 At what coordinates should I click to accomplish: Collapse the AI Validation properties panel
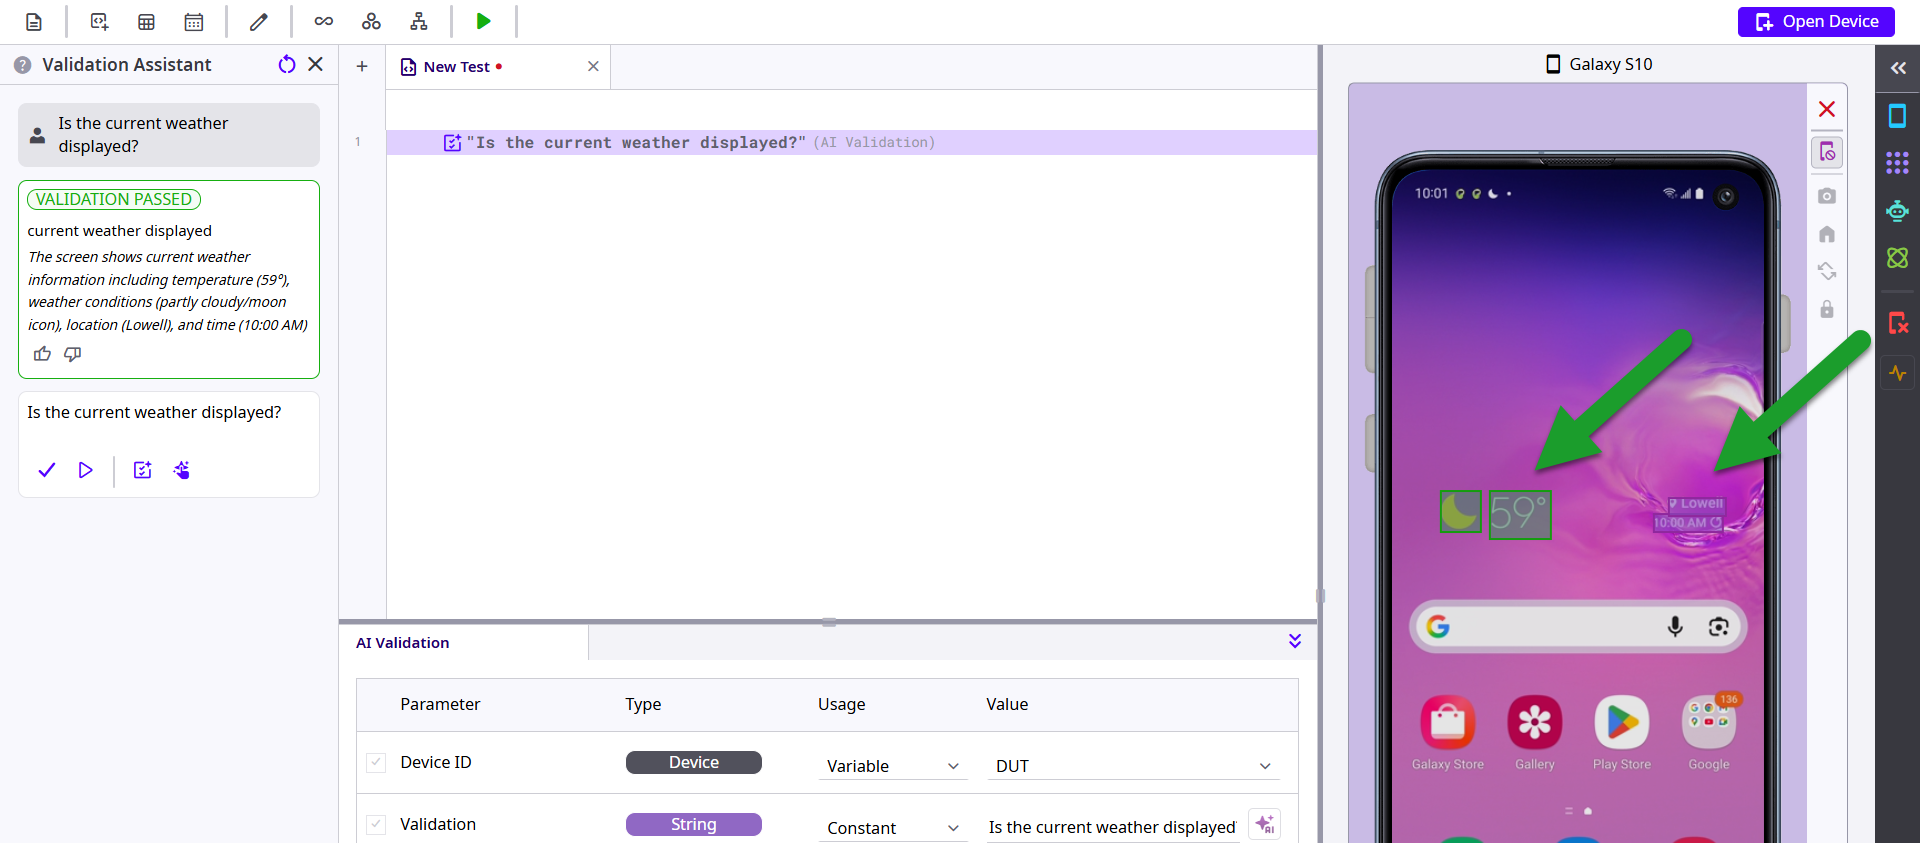coord(1295,641)
